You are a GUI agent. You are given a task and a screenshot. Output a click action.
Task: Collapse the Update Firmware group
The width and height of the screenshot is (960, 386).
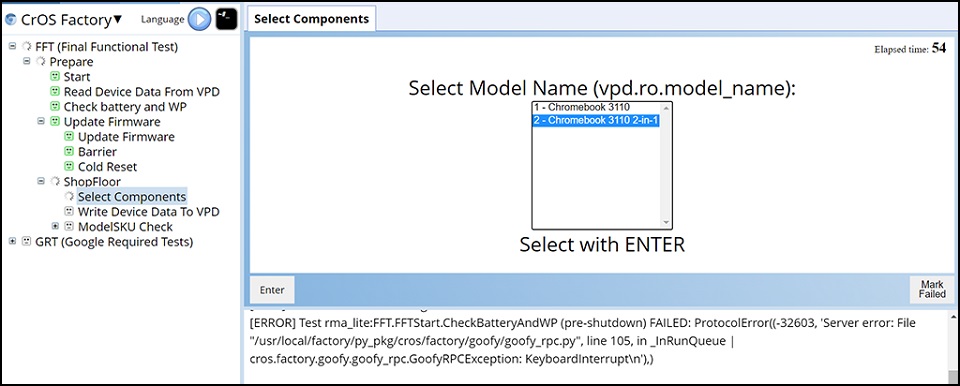click(x=41, y=121)
